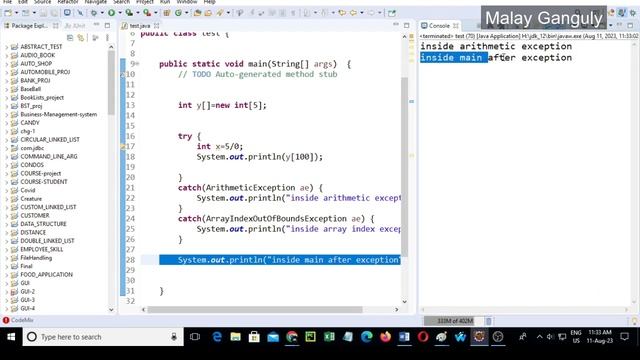Click in Windows search box
The height and width of the screenshot is (360, 640).
pos(102,337)
